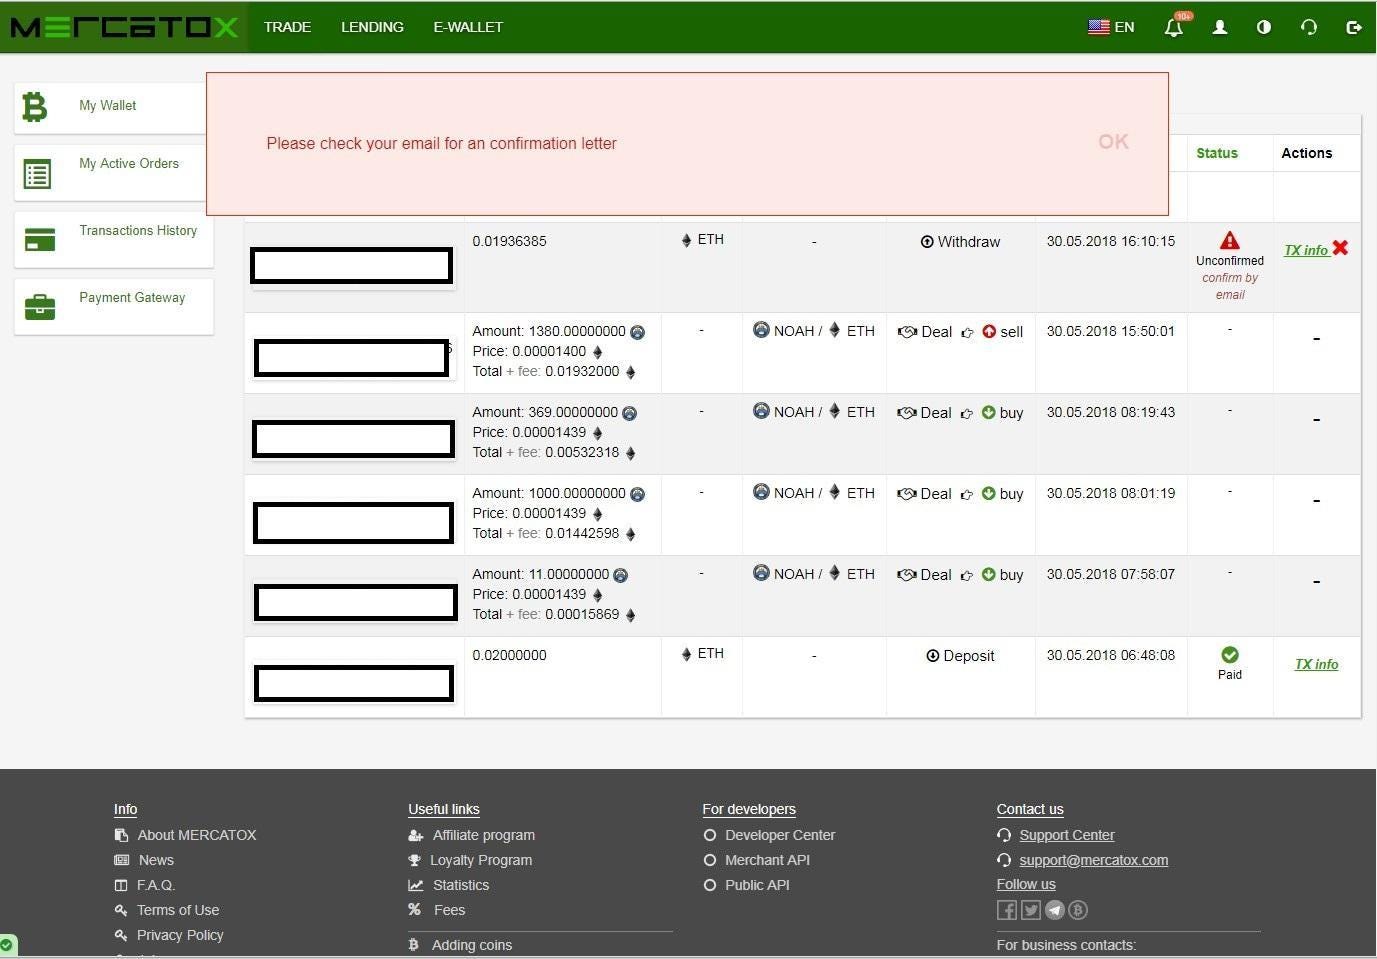Viewport: 1377px width, 959px height.
Task: Open Loyalty Program footer link
Action: (481, 860)
